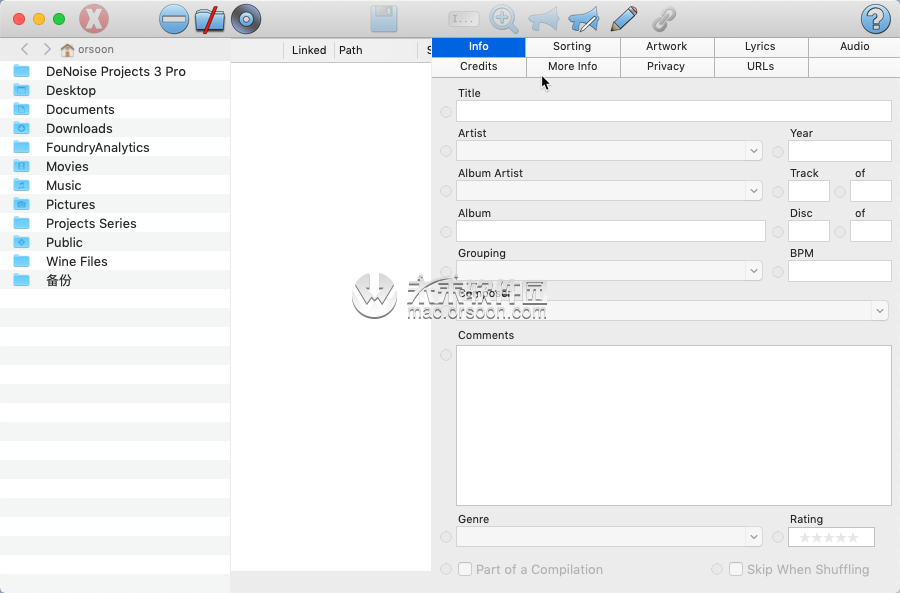Toggle the BPM field radio button
The width and height of the screenshot is (900, 593).
(778, 272)
